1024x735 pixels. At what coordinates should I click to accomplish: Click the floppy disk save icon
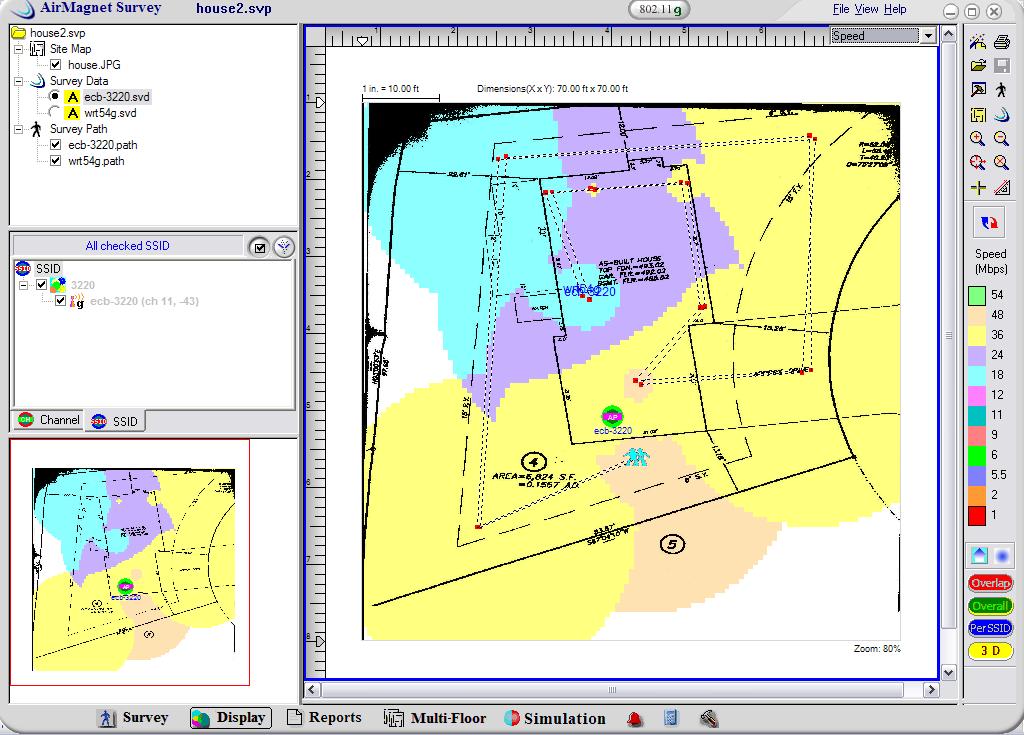click(x=1002, y=65)
